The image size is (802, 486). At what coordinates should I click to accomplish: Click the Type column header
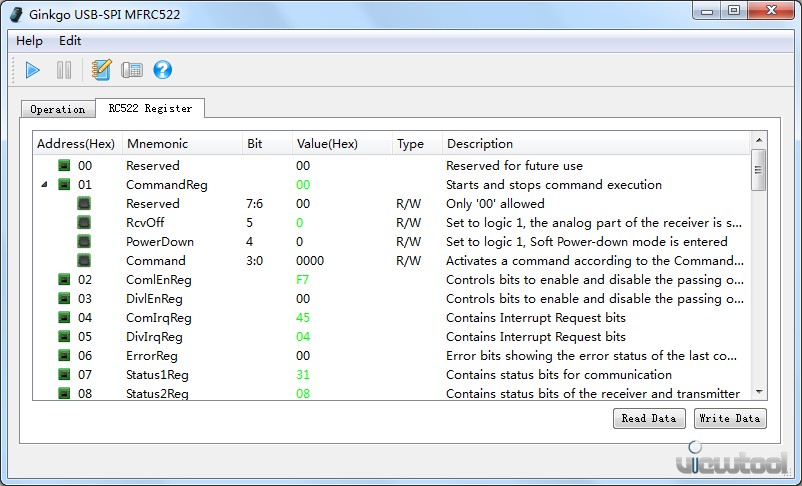coord(417,144)
